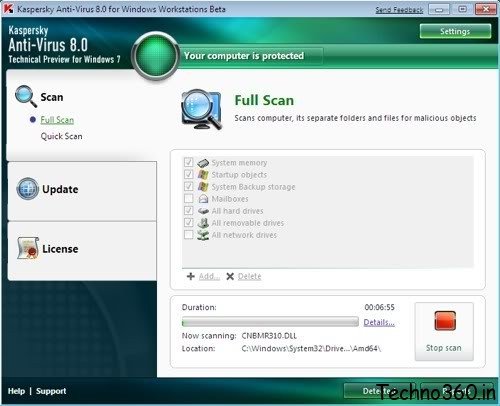The height and width of the screenshot is (406, 500).
Task: Toggle the System memory checkbox
Action: point(188,162)
